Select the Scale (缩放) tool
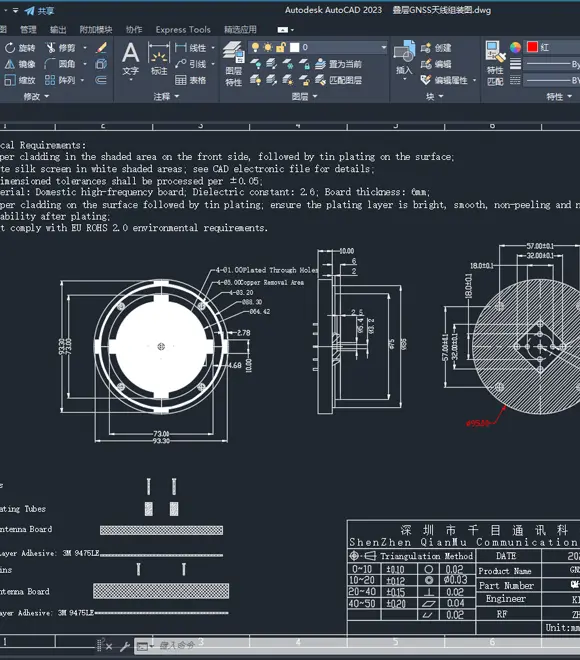 pos(19,80)
